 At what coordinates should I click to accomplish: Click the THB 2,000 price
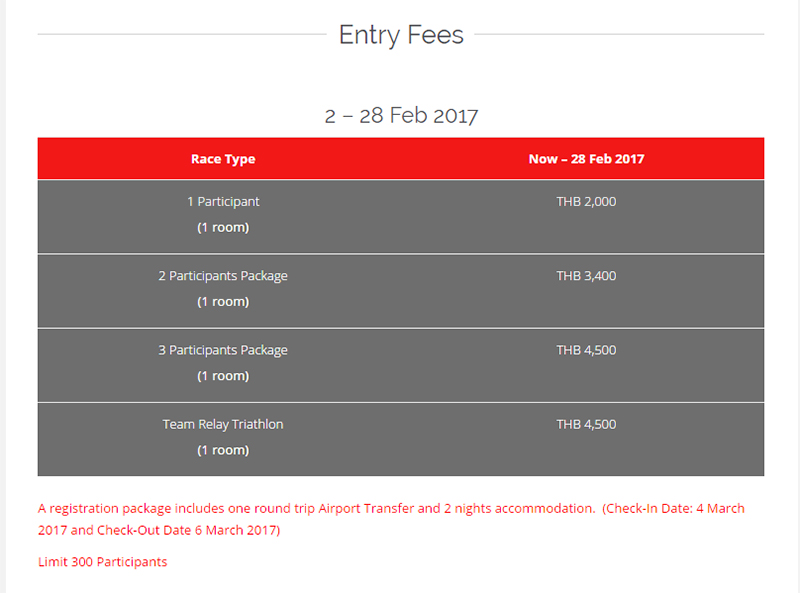click(586, 202)
